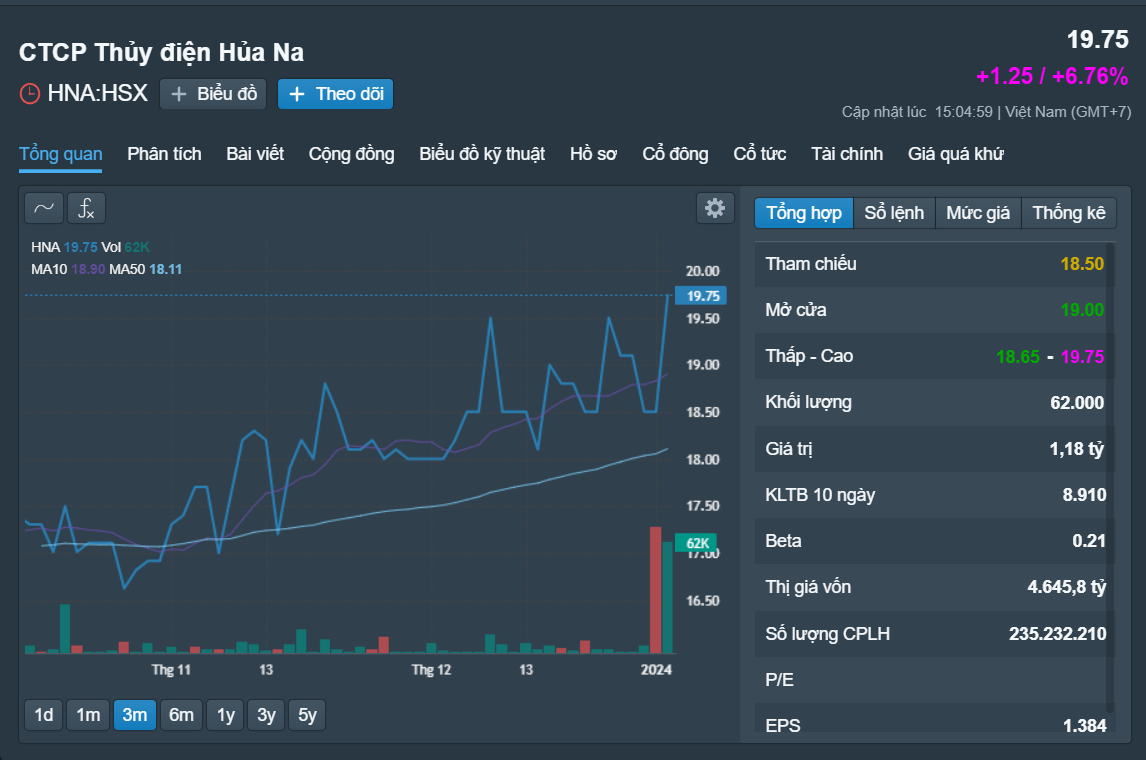Select the 5y chart range
Viewport: 1146px width, 760px height.
307,715
